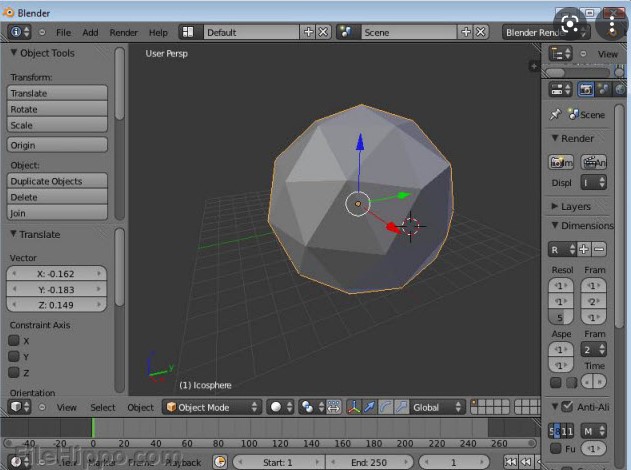Collapse the Translate operator panel

[14, 234]
